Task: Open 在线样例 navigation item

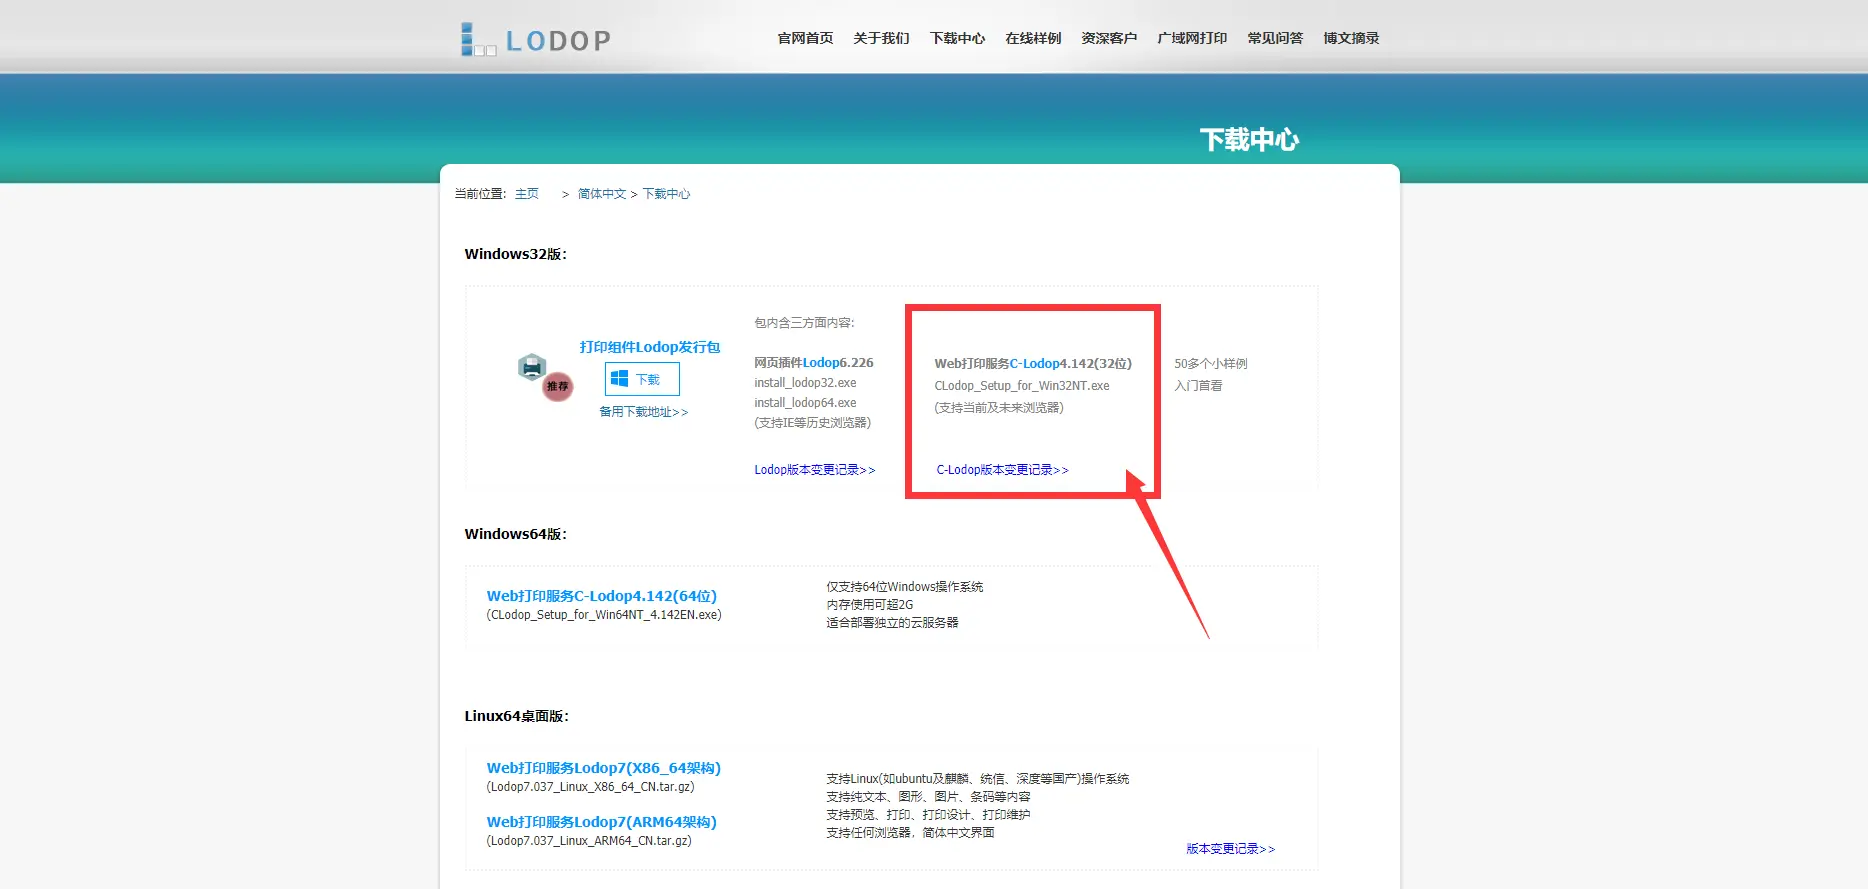Action: [x=1033, y=38]
